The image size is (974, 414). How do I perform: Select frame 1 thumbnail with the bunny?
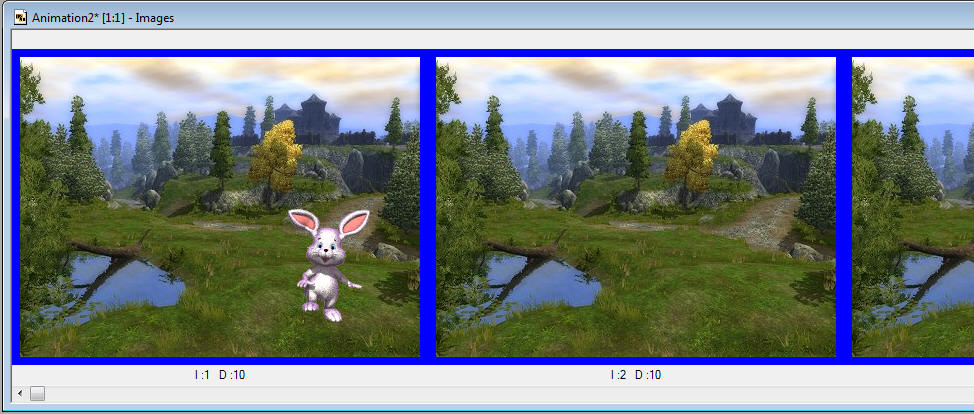pyautogui.click(x=220, y=207)
